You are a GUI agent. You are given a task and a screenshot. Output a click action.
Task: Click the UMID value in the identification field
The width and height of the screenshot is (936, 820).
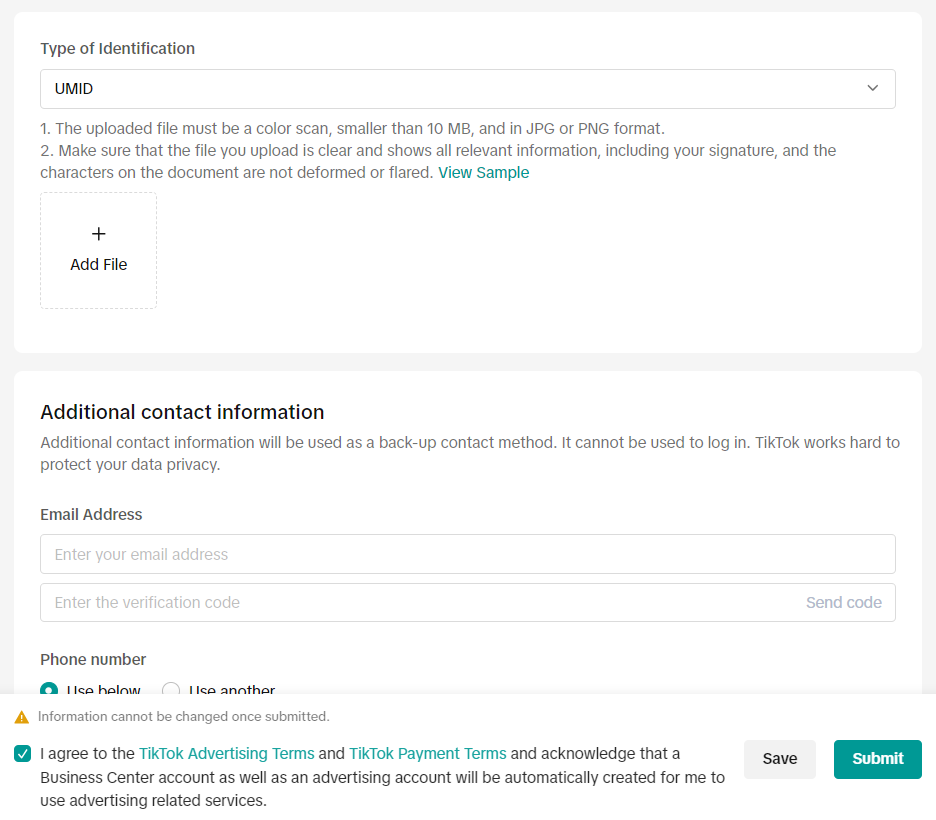(x=74, y=89)
